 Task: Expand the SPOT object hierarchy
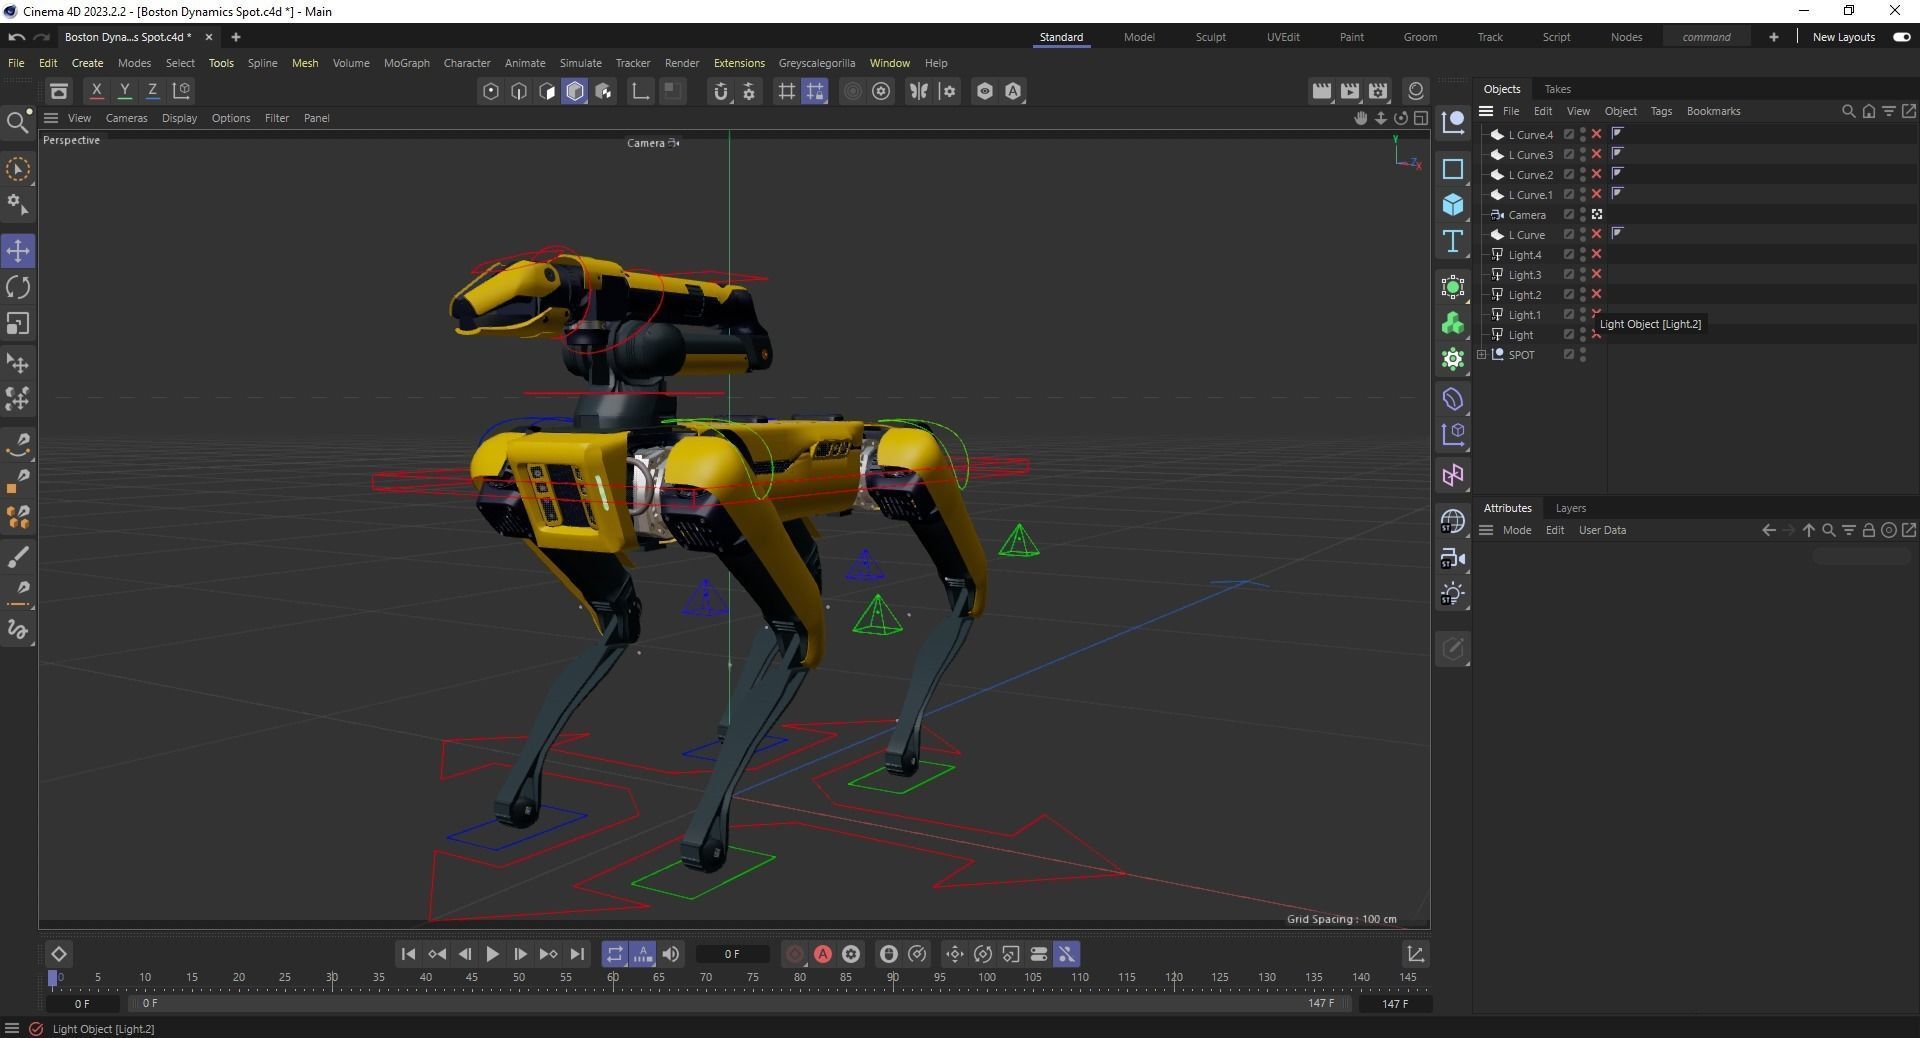1482,355
